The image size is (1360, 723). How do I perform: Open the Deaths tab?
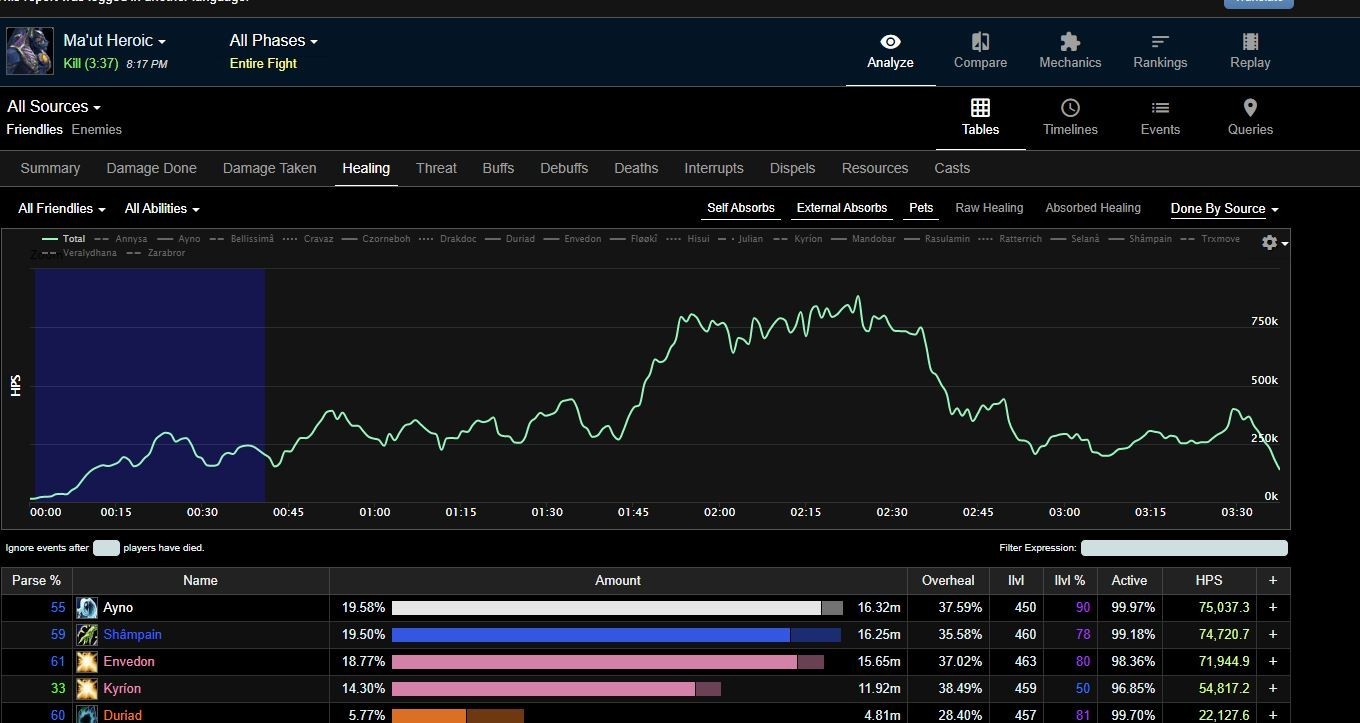tap(636, 168)
